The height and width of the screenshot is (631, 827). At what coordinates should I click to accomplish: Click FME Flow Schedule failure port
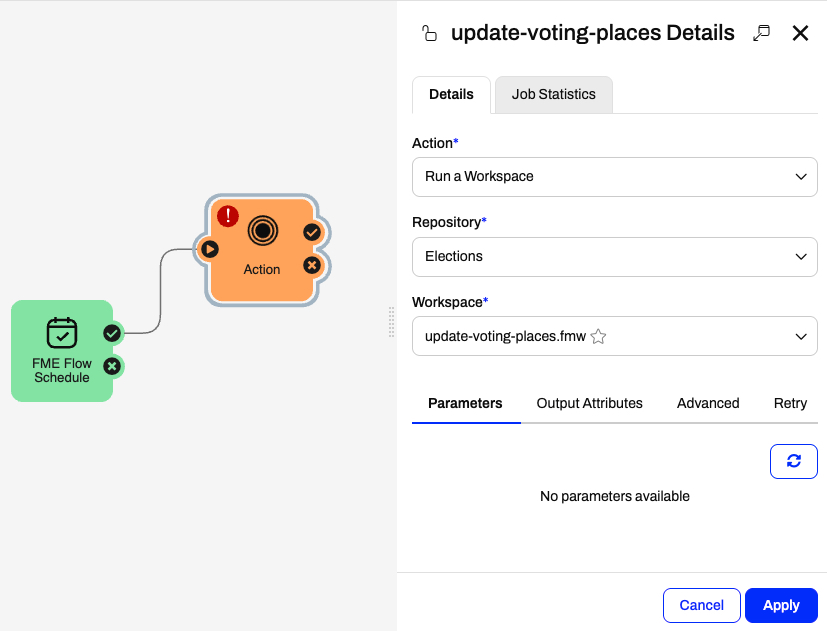[112, 366]
